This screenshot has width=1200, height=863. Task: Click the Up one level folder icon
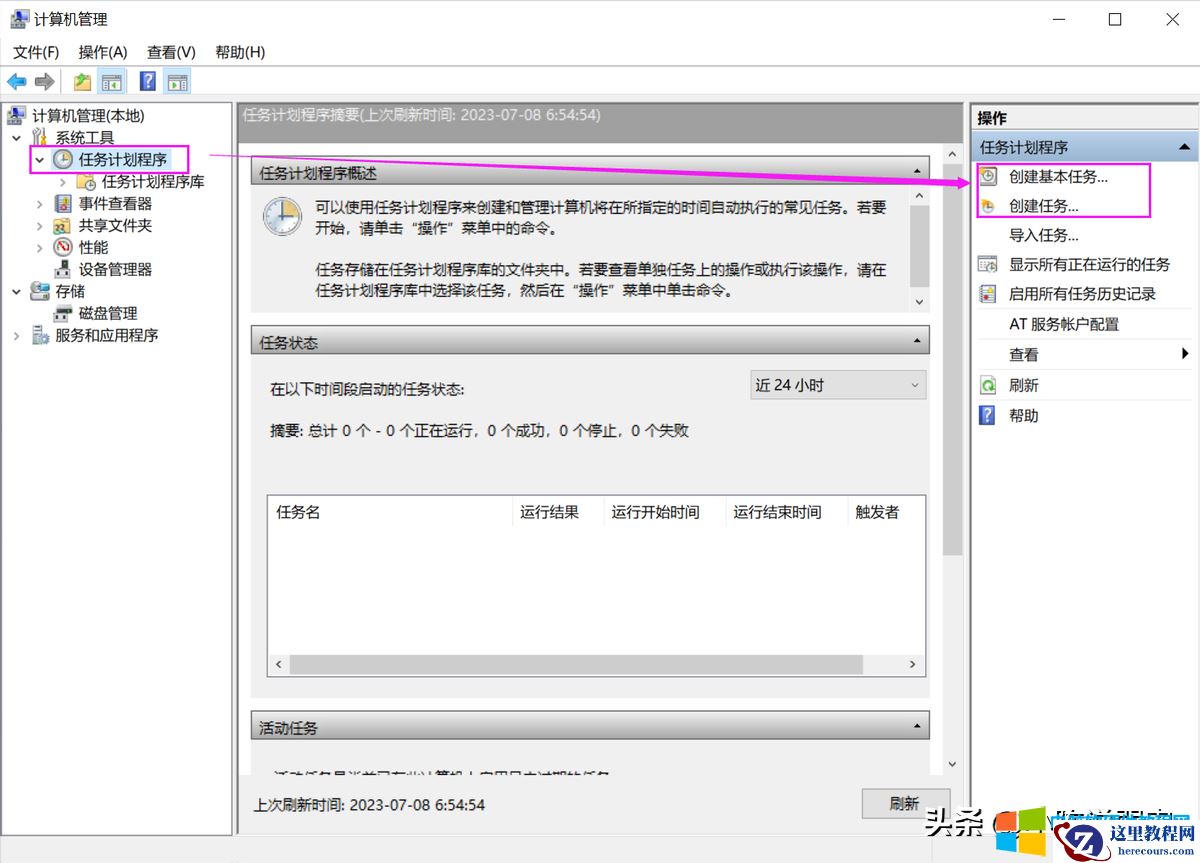click(x=82, y=82)
